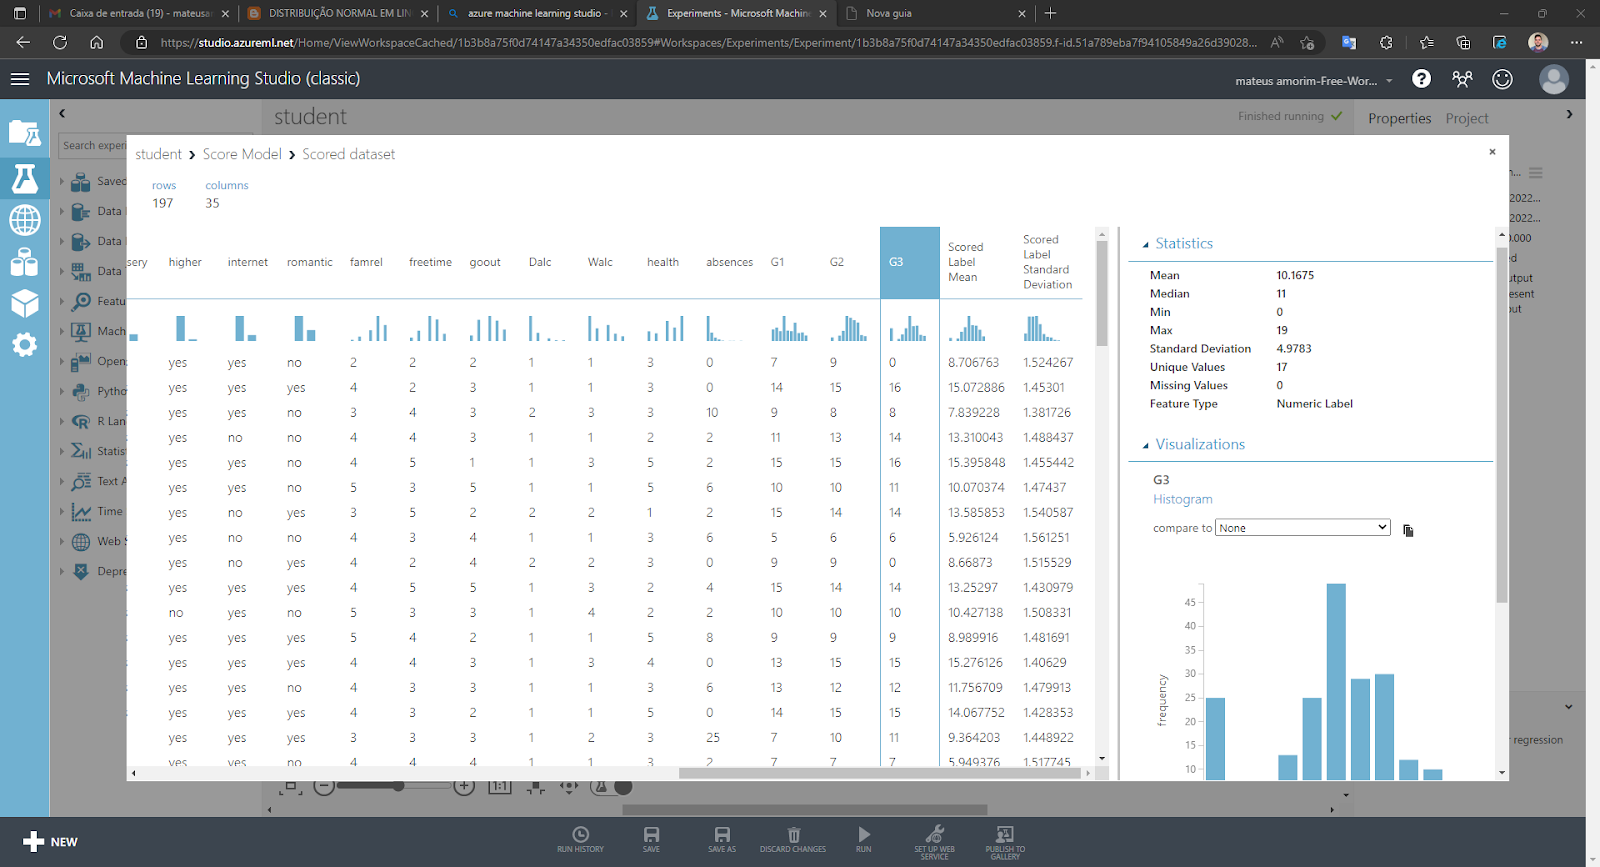The height and width of the screenshot is (867, 1600).
Task: Collapse the module palette with left chevron
Action: tap(62, 114)
